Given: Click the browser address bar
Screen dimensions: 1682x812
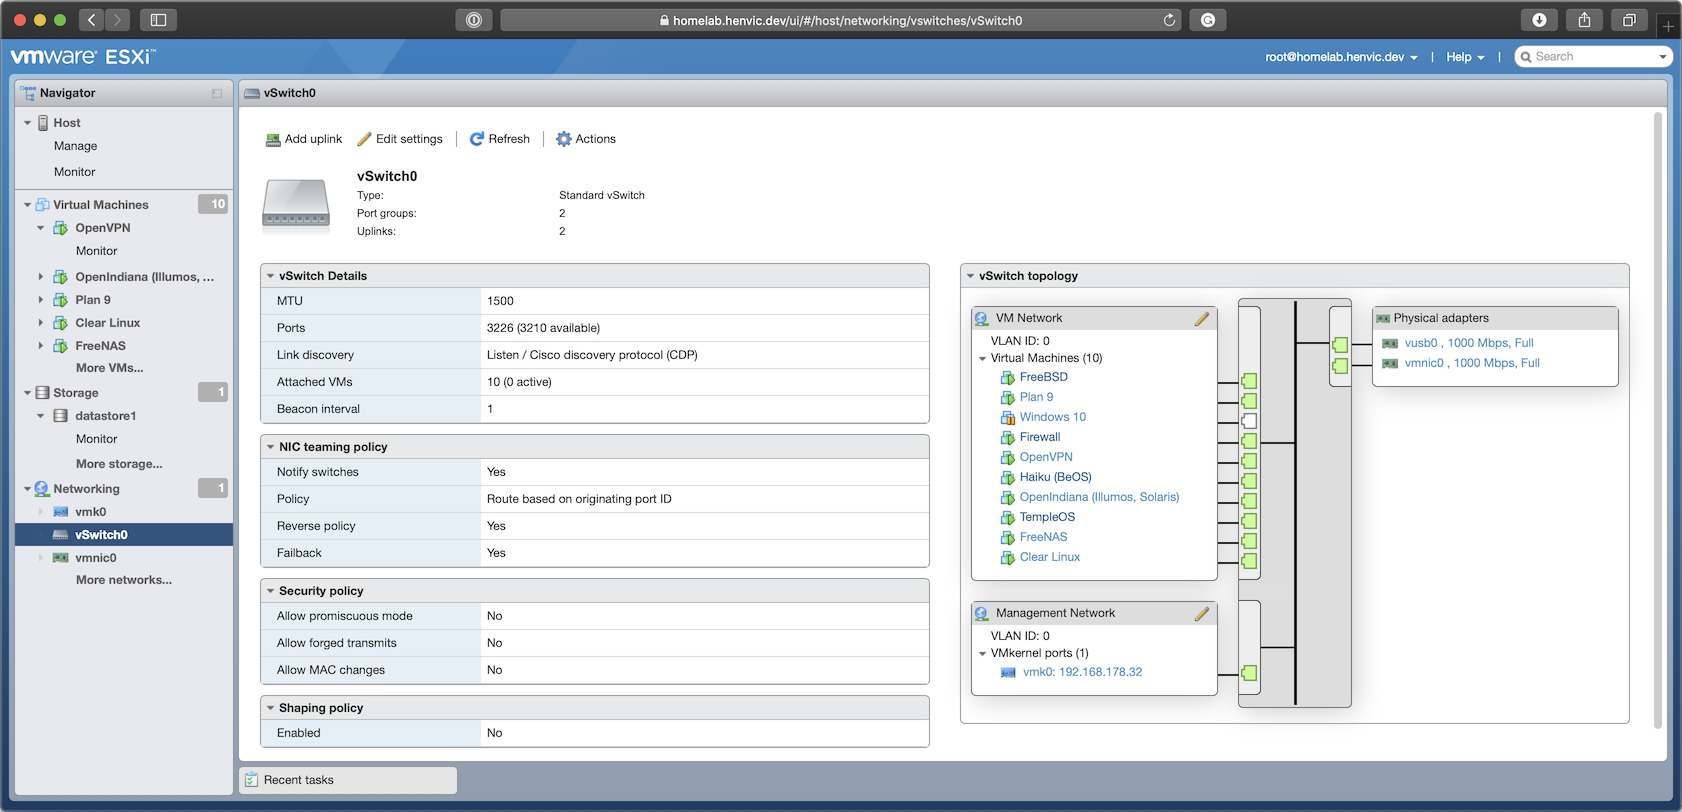Looking at the screenshot, I should 841,20.
